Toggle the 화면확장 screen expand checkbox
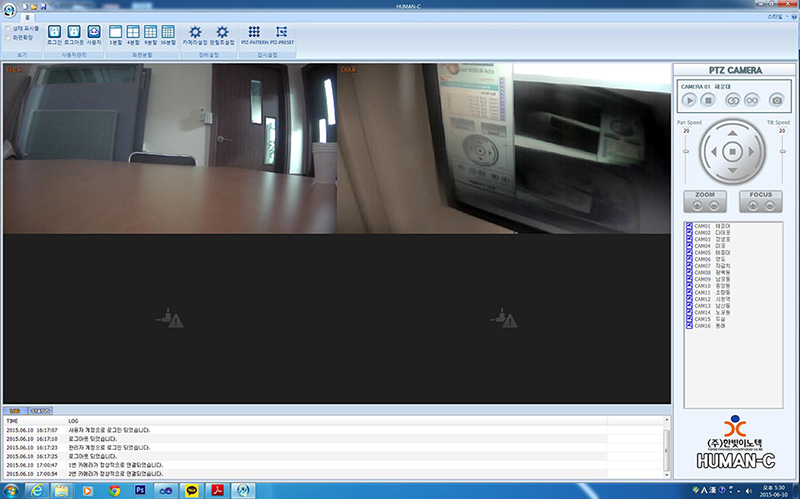 coord(9,37)
